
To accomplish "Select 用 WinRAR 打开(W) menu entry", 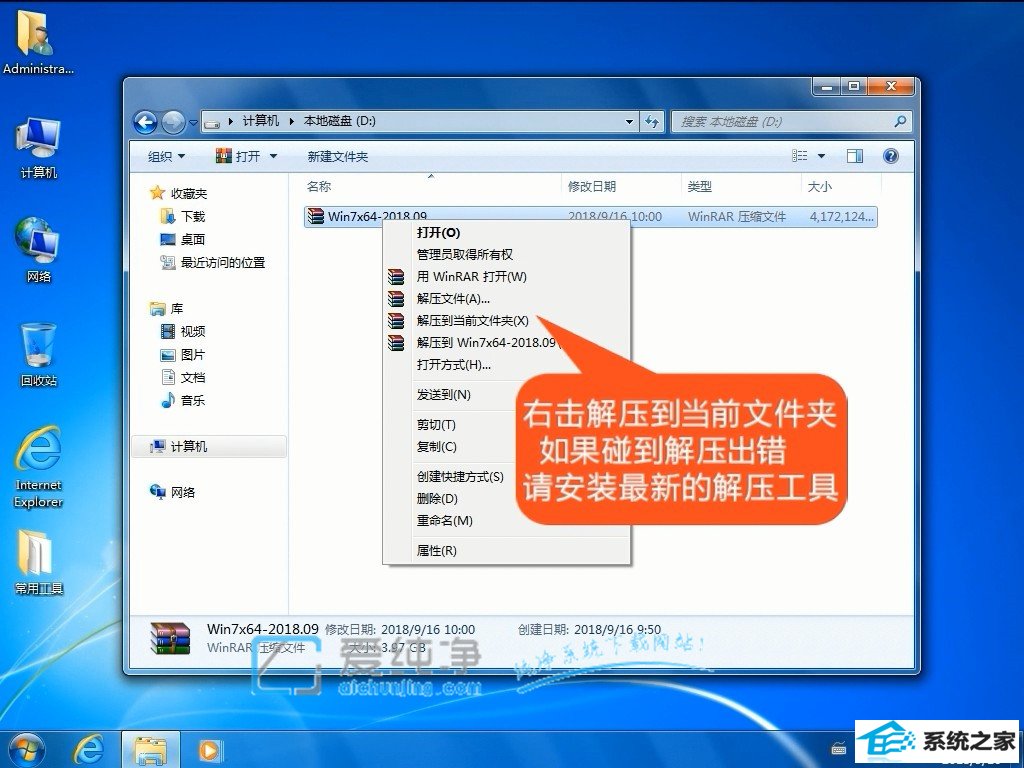I will pos(471,277).
